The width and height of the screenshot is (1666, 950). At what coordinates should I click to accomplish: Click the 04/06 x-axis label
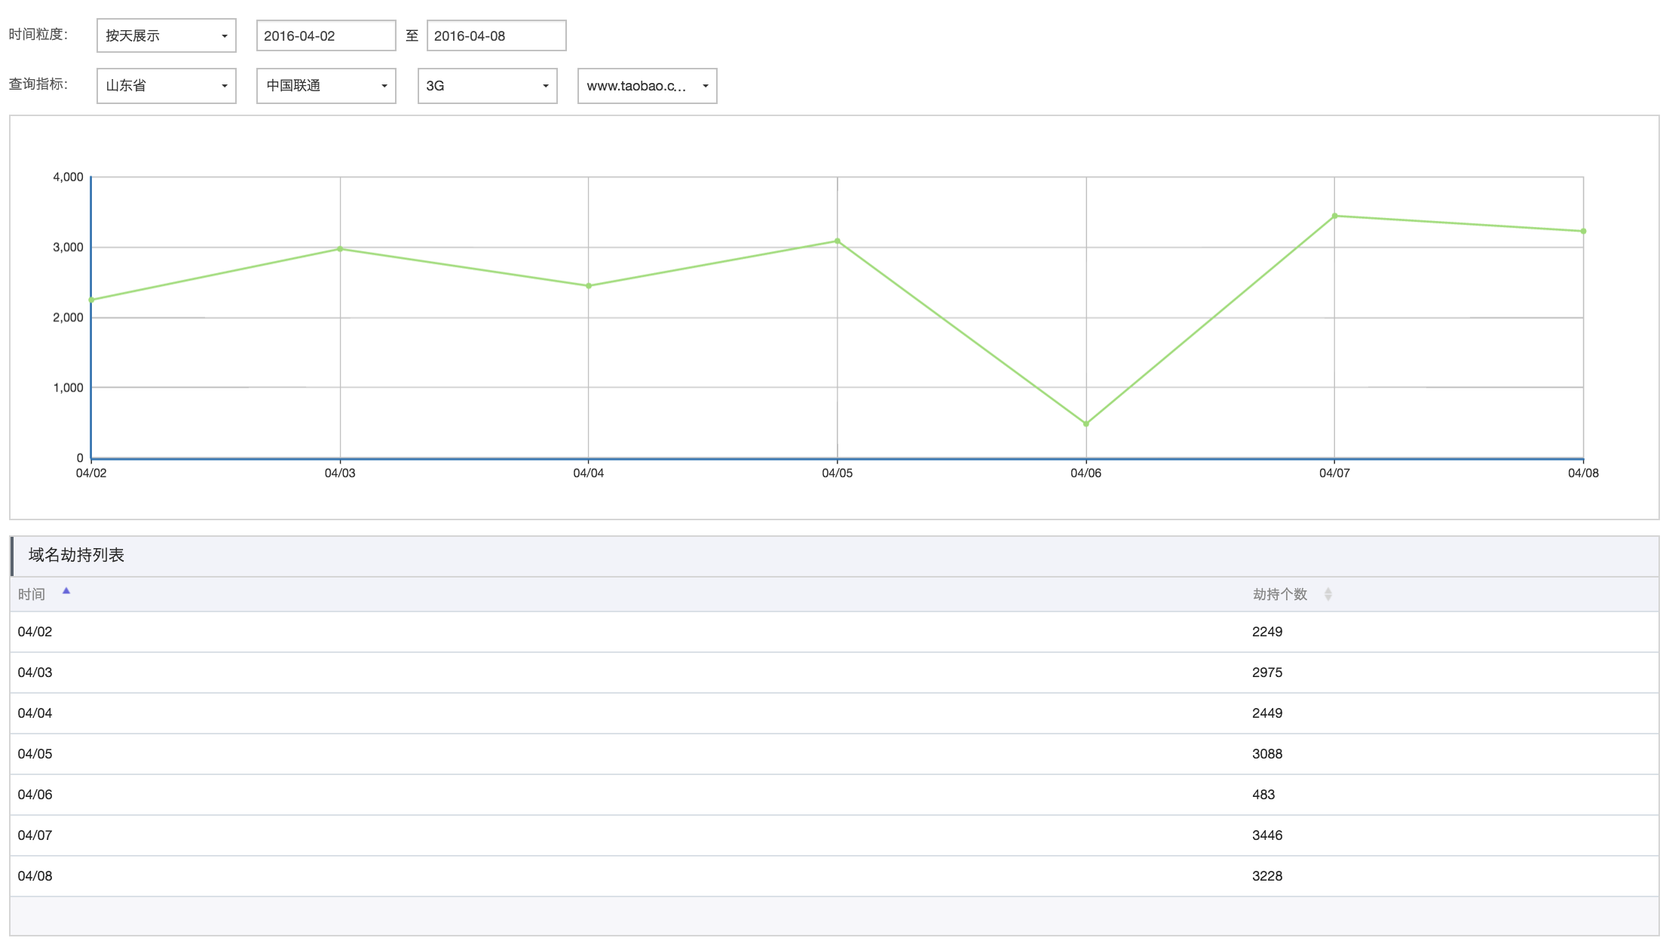click(1086, 473)
